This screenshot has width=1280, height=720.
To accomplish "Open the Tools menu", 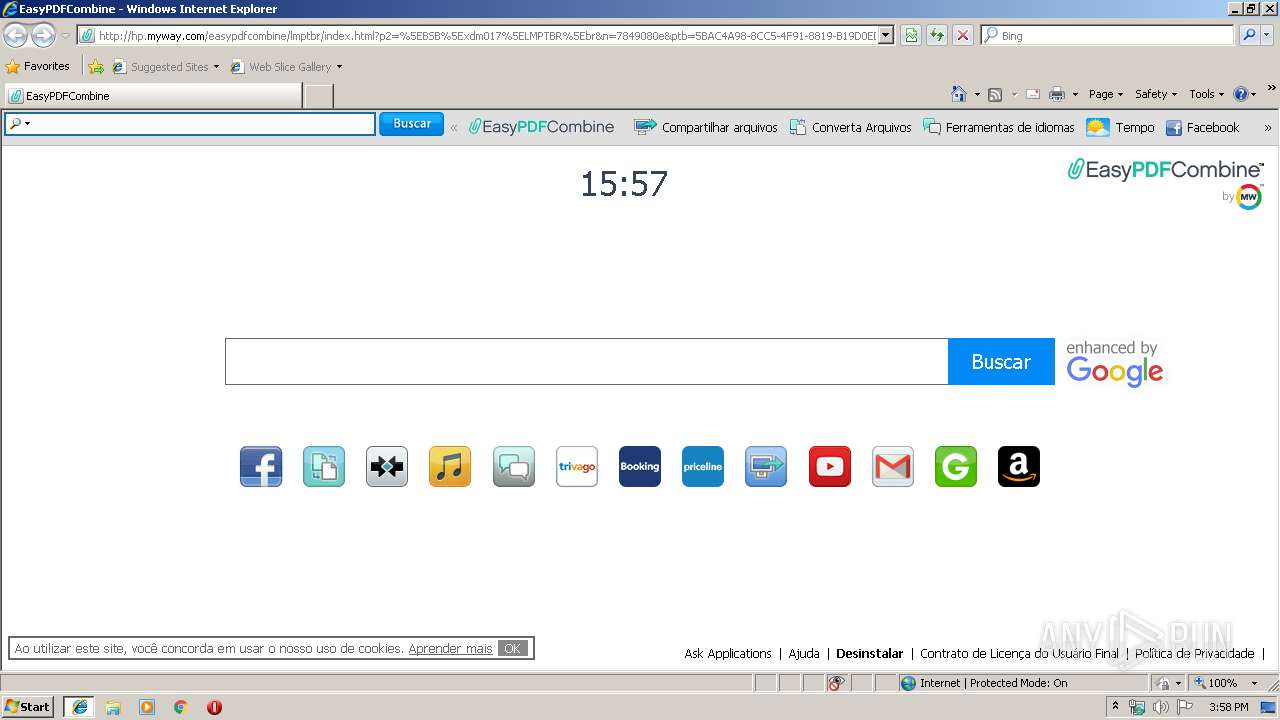I will 1206,94.
